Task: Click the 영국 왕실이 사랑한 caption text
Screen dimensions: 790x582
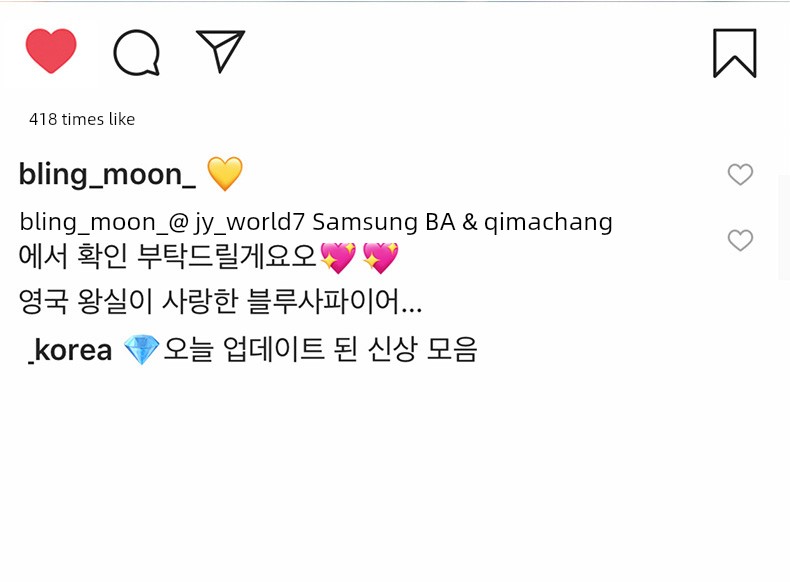Action: pyautogui.click(x=128, y=301)
